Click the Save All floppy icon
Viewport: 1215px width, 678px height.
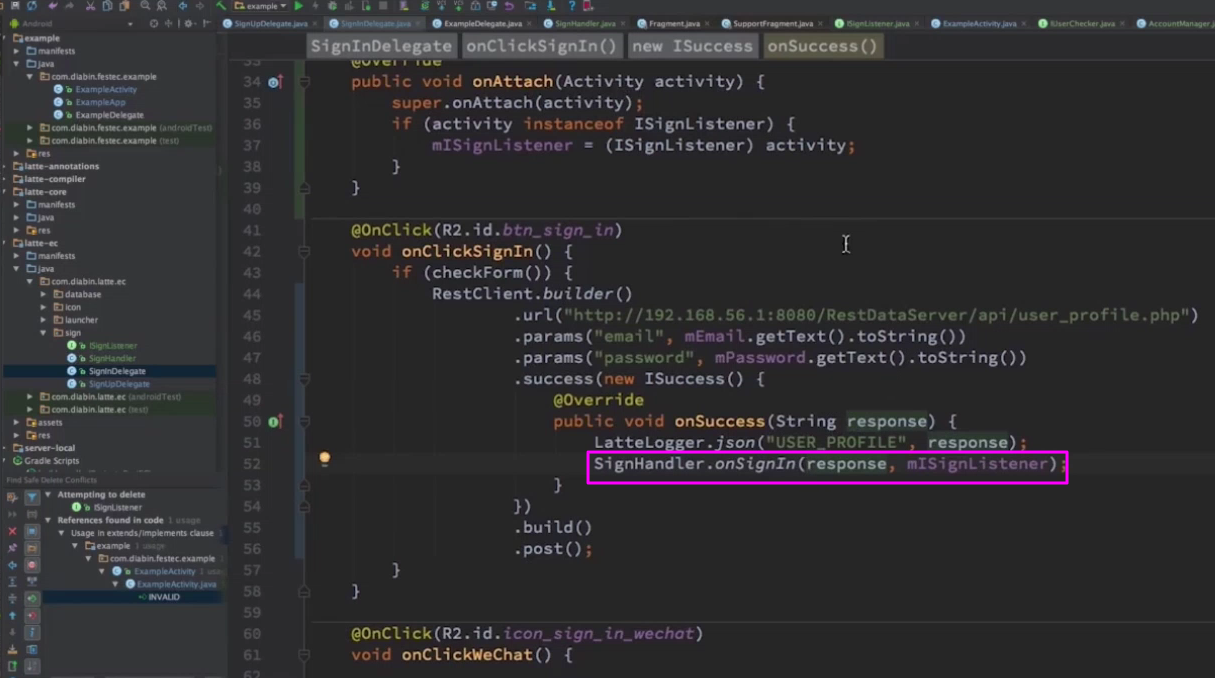15,6
